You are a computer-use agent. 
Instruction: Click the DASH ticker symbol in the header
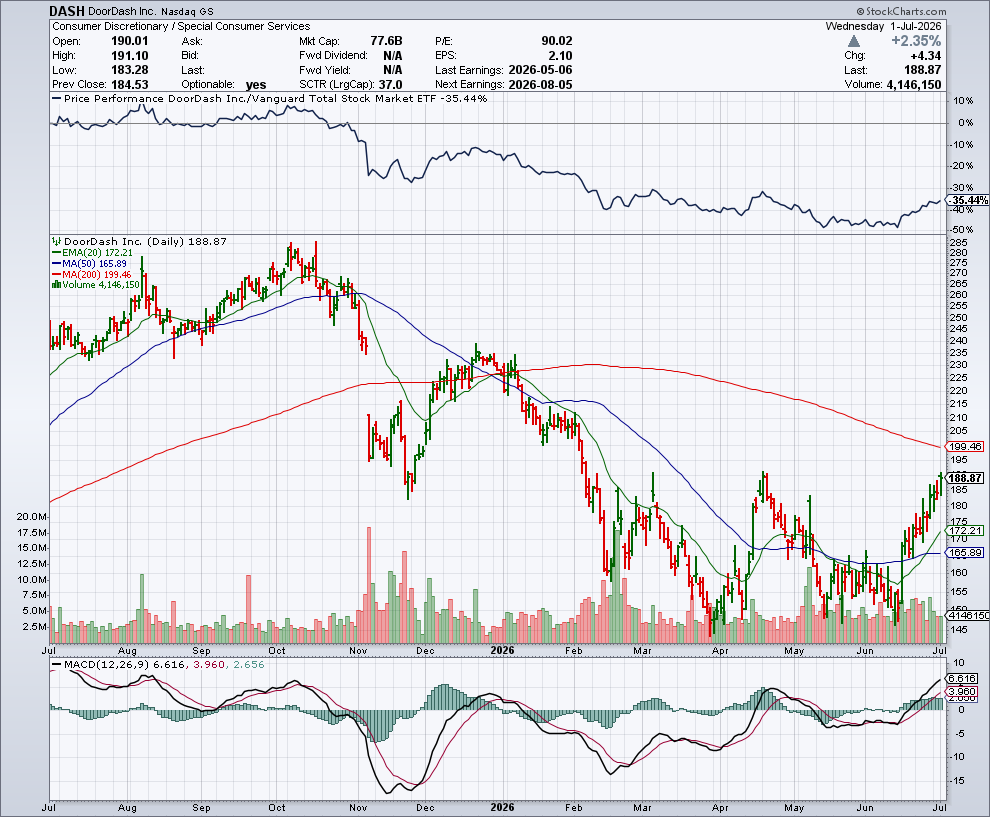[x=67, y=11]
